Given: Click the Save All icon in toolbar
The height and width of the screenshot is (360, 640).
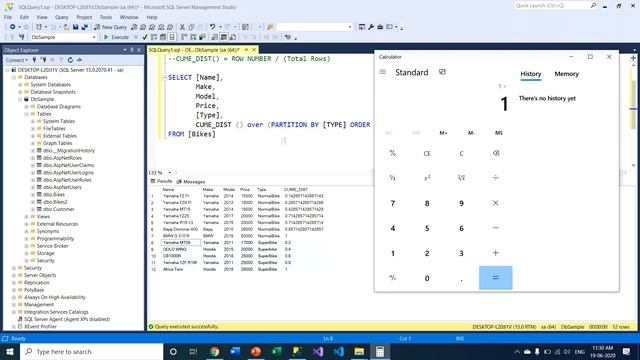Looking at the screenshot, I should coord(84,27).
